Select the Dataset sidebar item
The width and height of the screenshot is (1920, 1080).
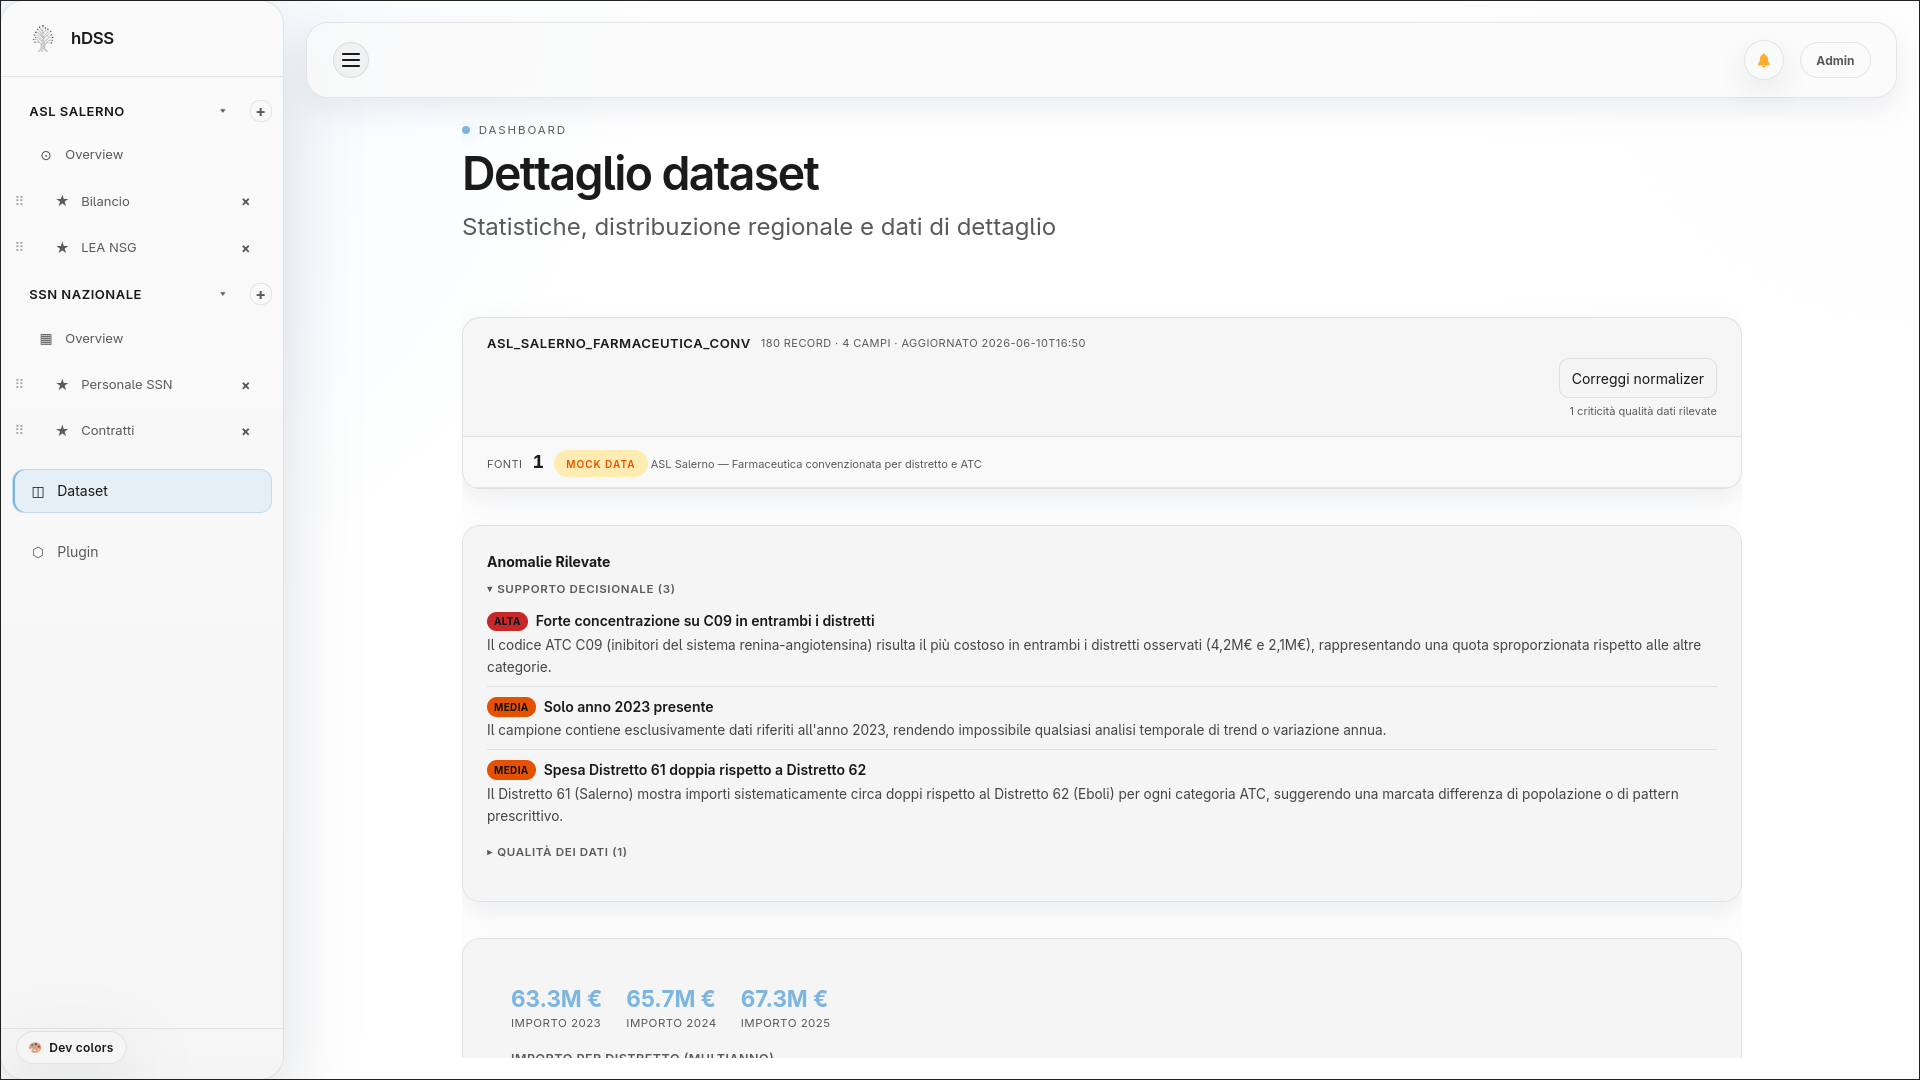(x=142, y=491)
